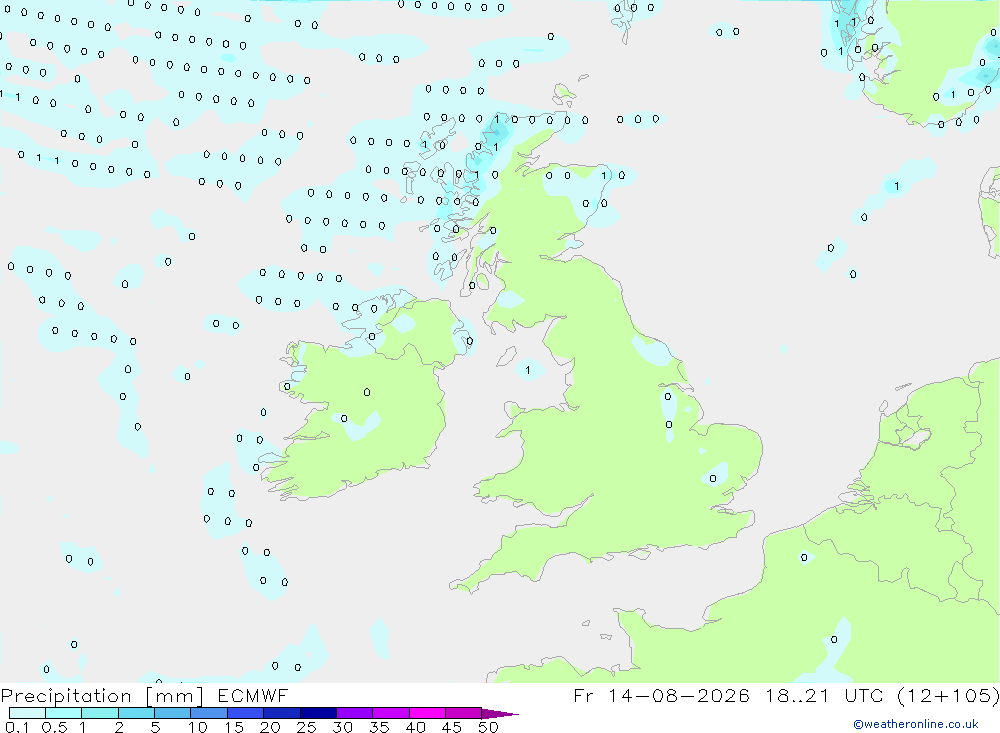Click legend swatch between 35 and 40
This screenshot has width=1000, height=733.
point(390,713)
